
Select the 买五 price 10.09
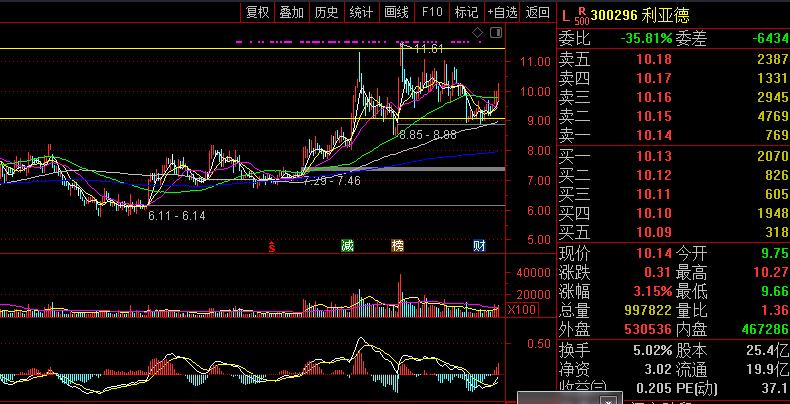pyautogui.click(x=653, y=233)
